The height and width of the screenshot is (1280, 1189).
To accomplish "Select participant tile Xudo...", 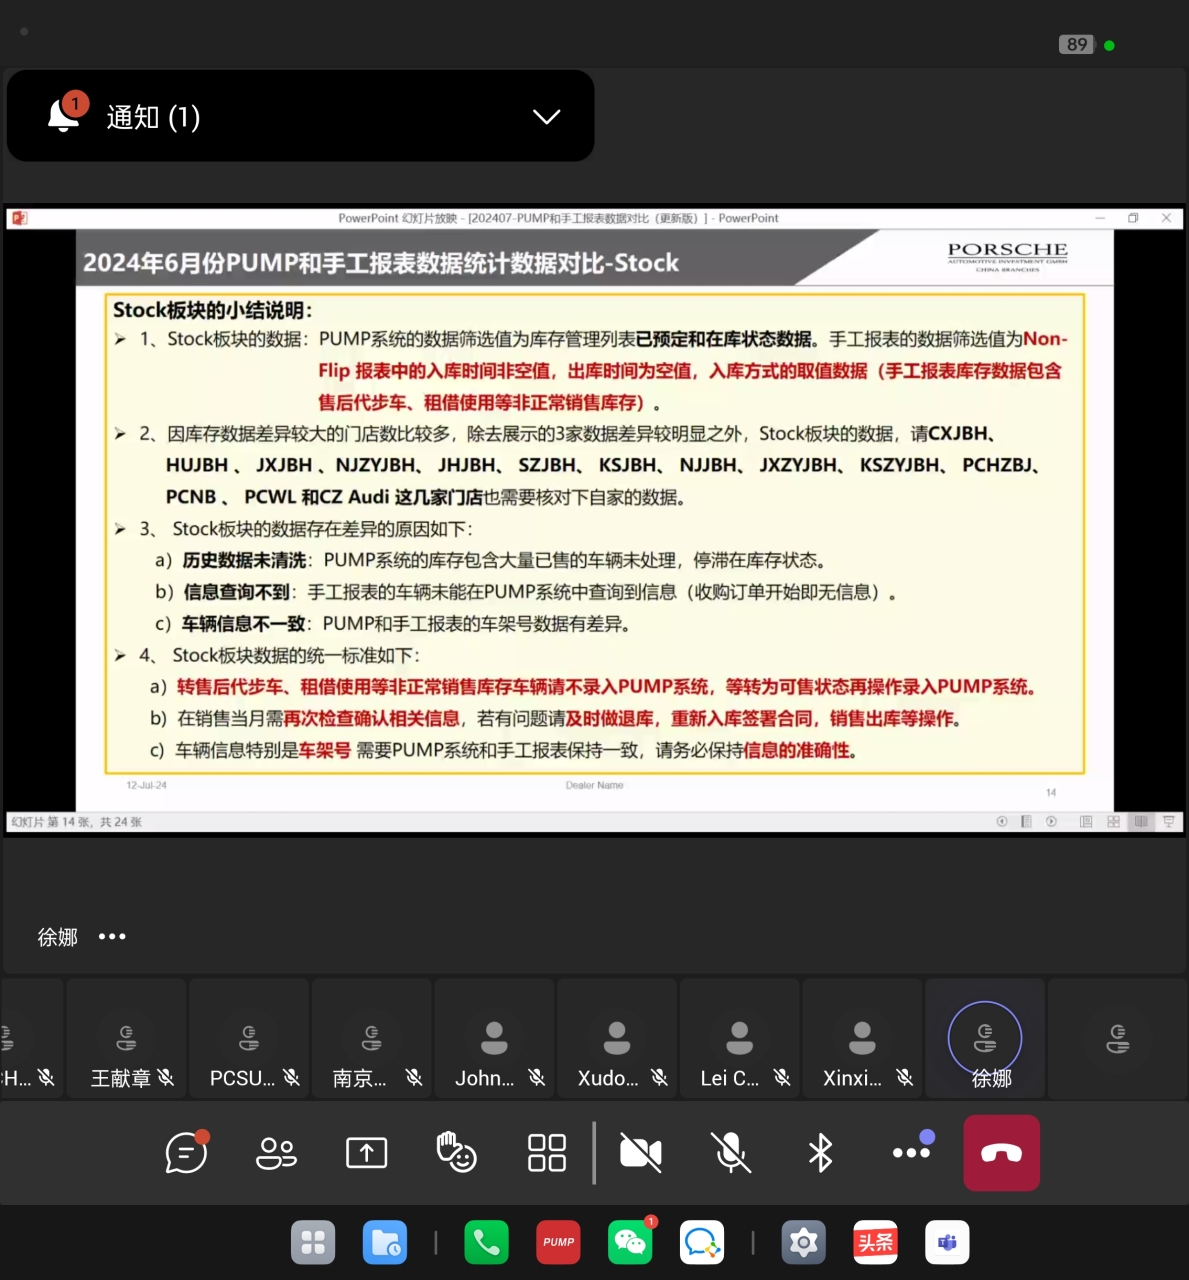I will (617, 1039).
